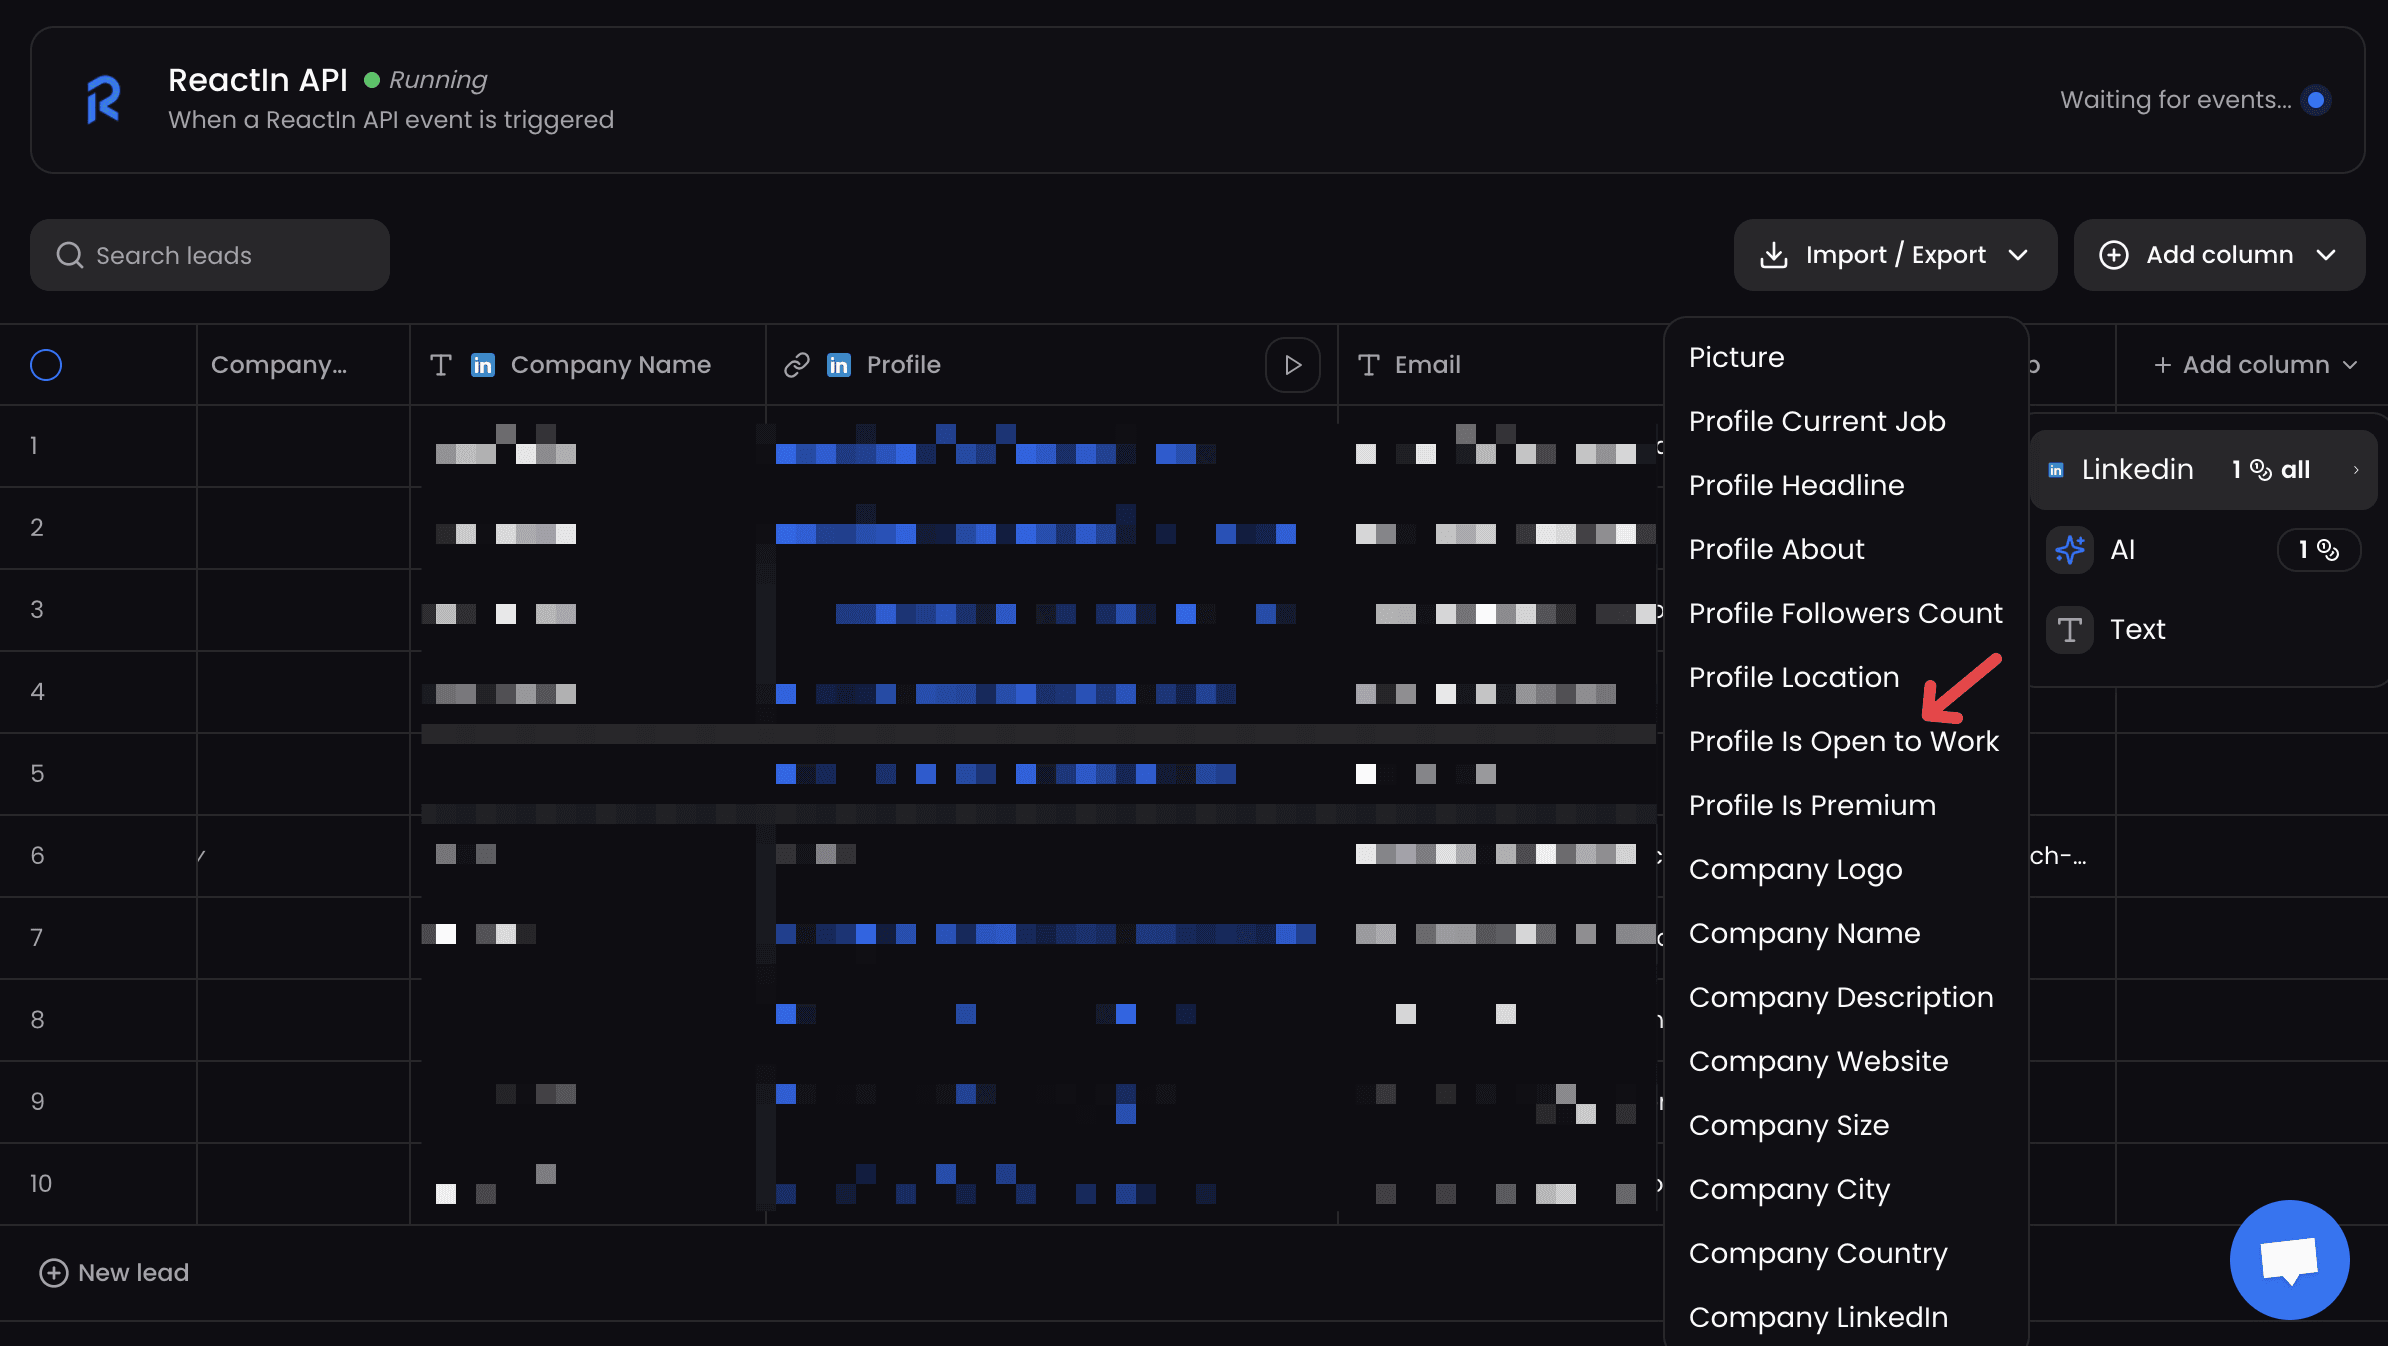The height and width of the screenshot is (1346, 2388).
Task: Select the AI column type
Action: [x=2203, y=549]
